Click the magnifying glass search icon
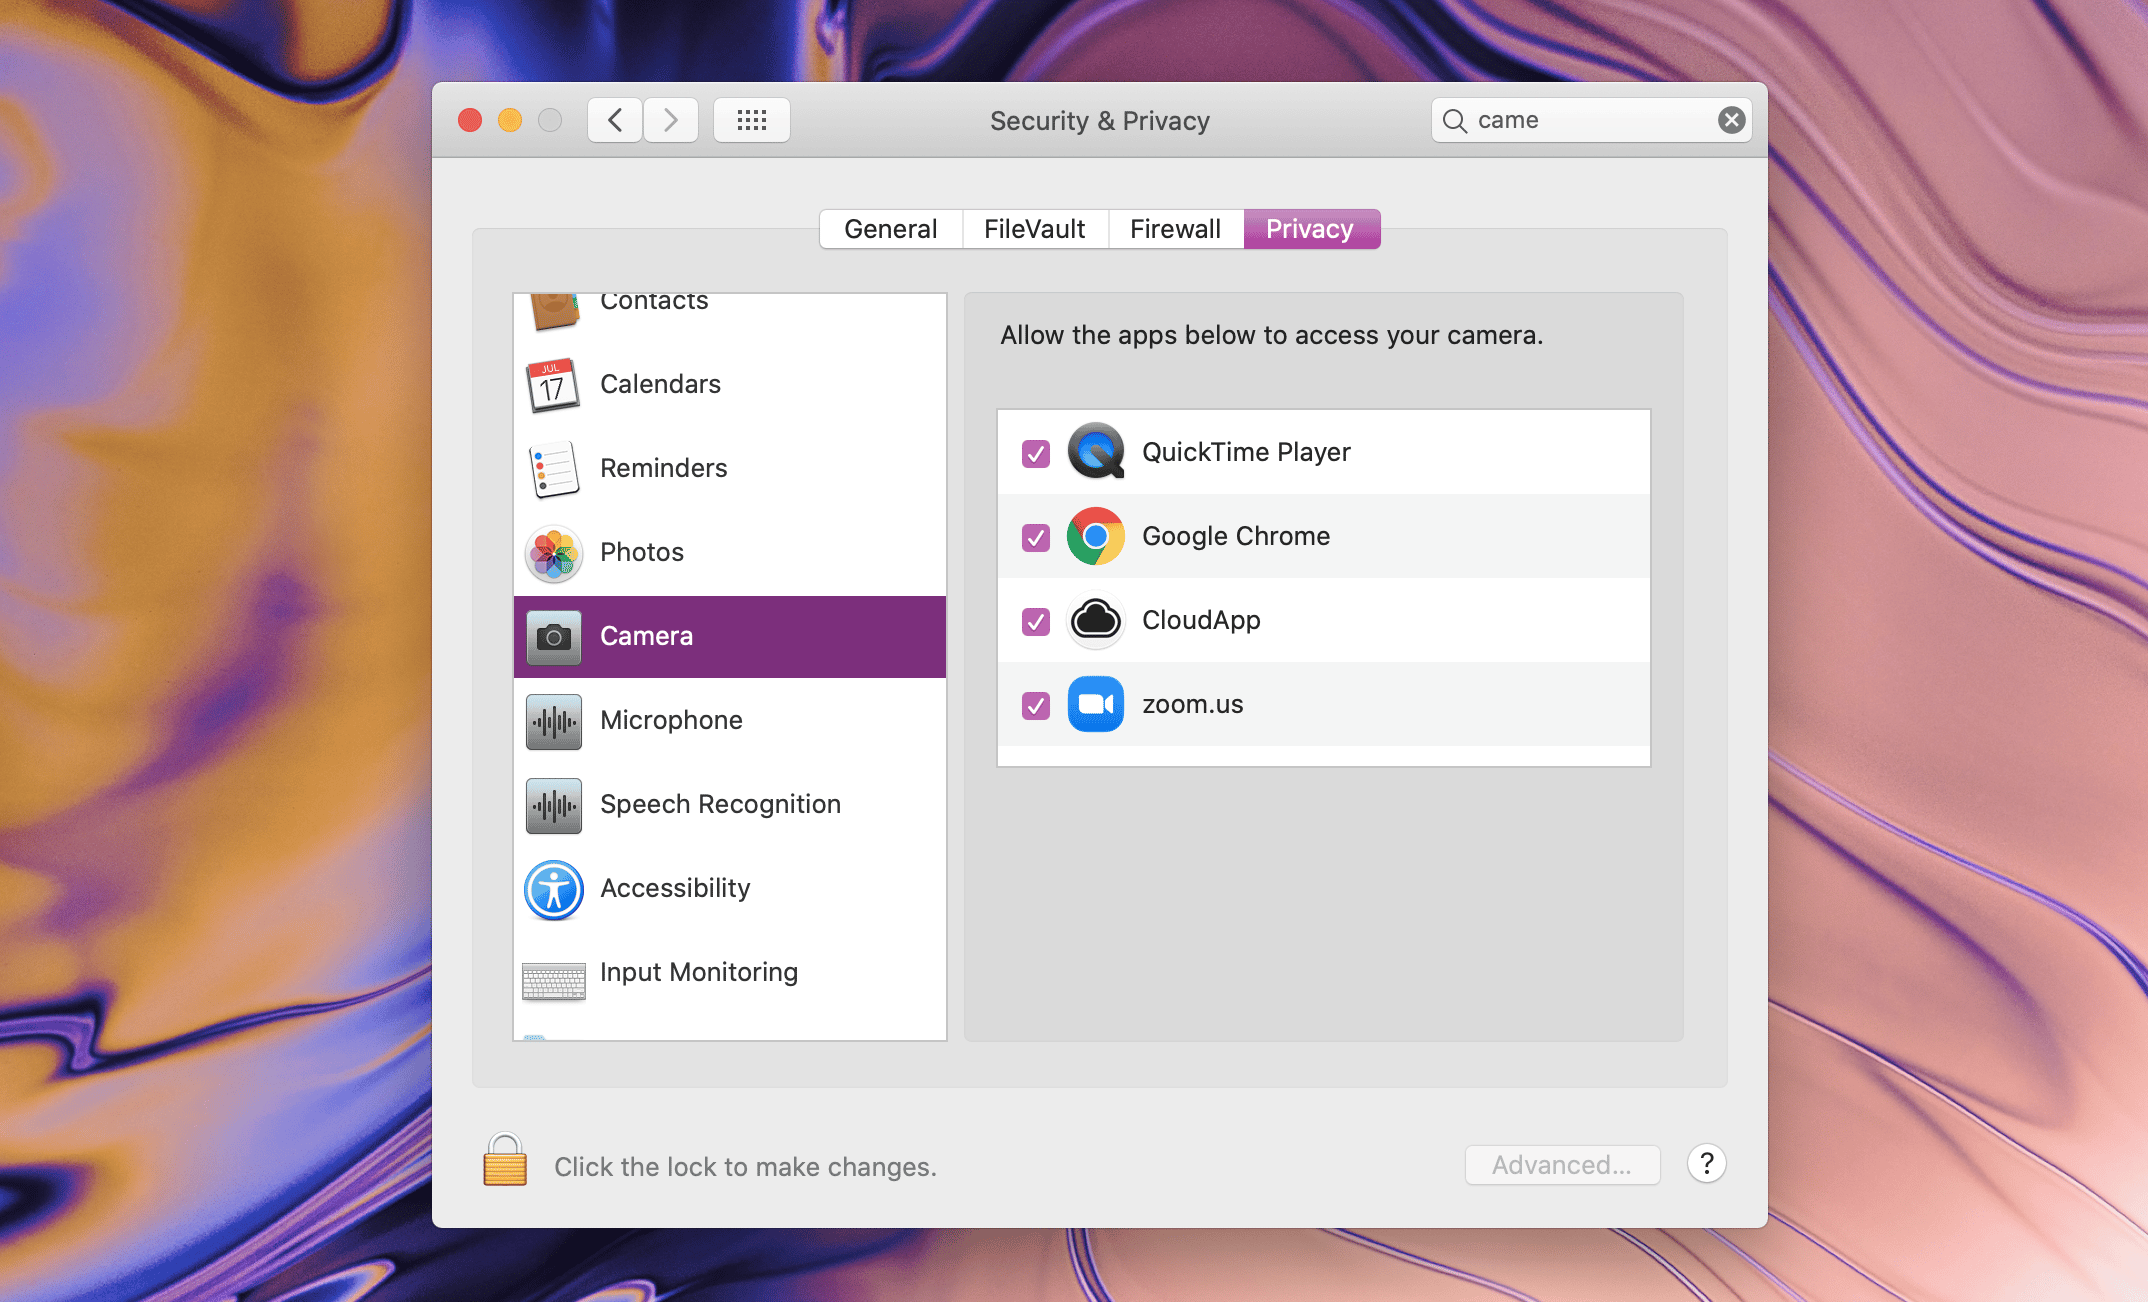Image resolution: width=2148 pixels, height=1302 pixels. click(x=1455, y=121)
